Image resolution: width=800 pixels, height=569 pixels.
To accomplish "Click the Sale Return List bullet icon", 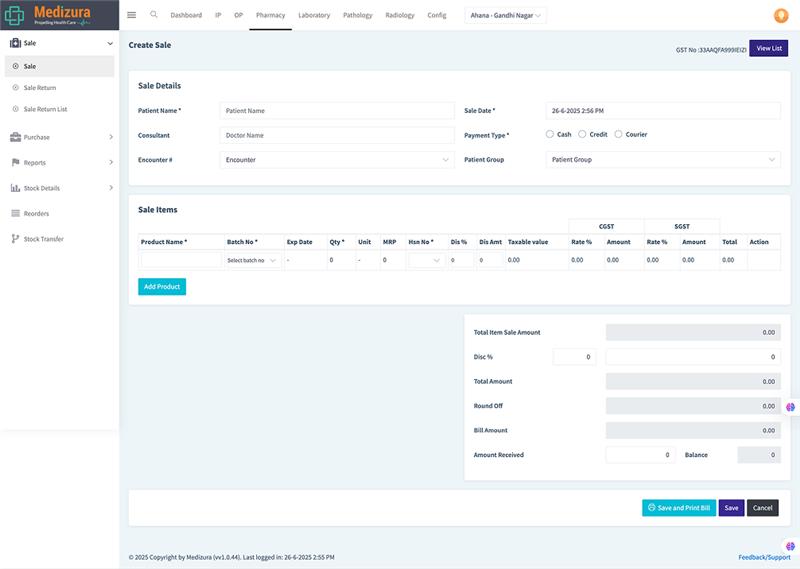I will click(15, 109).
